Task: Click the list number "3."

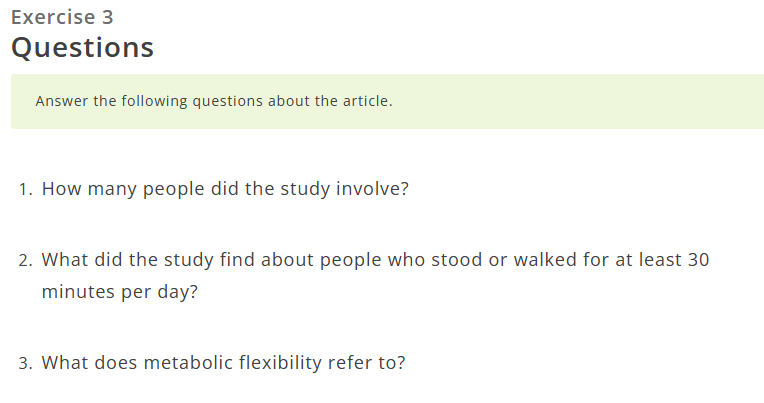Action: point(25,363)
